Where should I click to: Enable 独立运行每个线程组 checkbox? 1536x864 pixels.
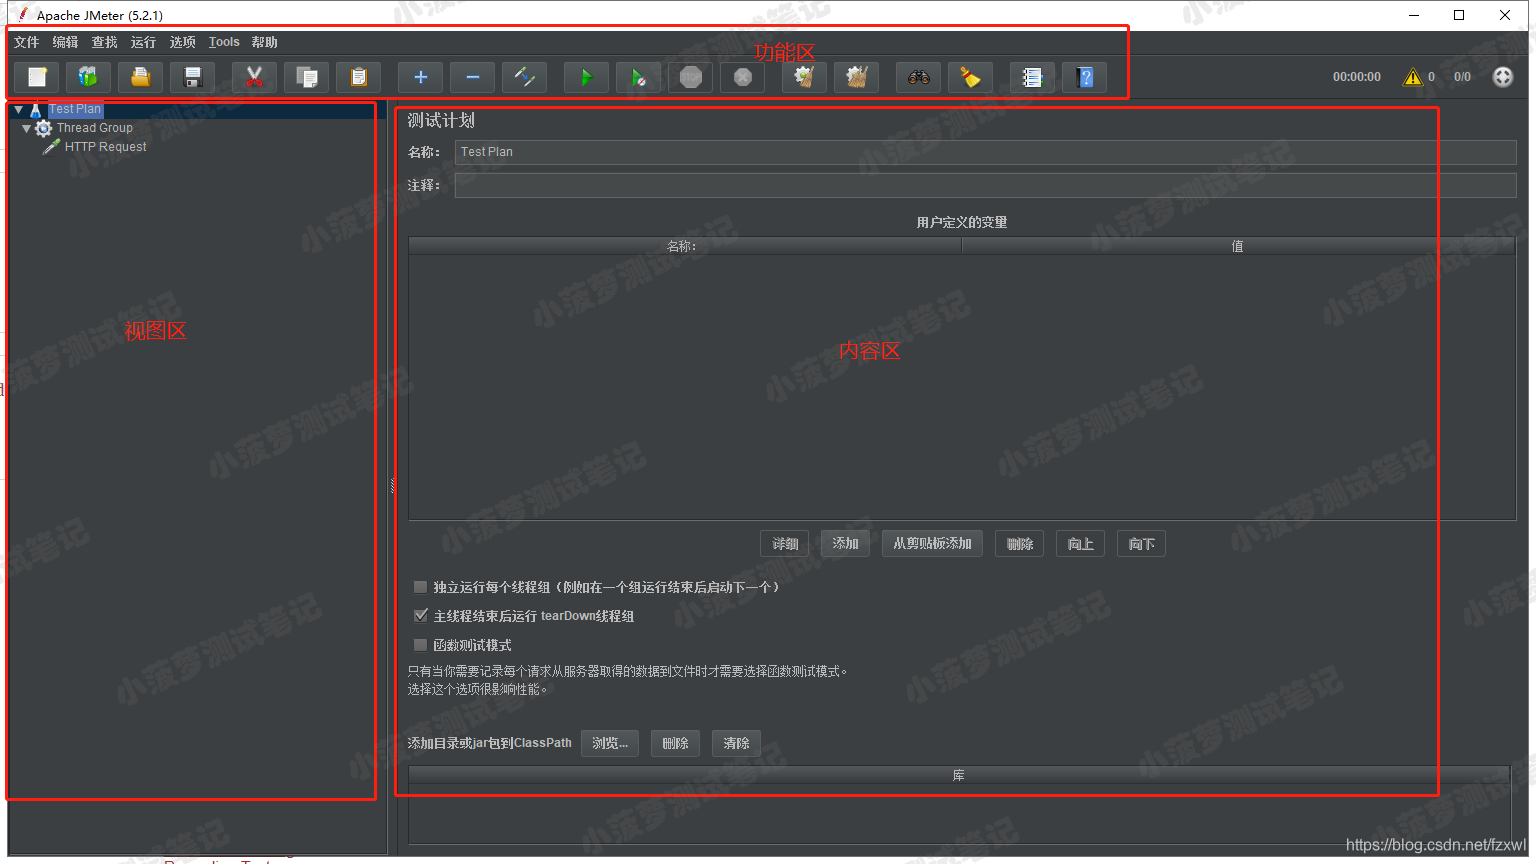pyautogui.click(x=421, y=587)
